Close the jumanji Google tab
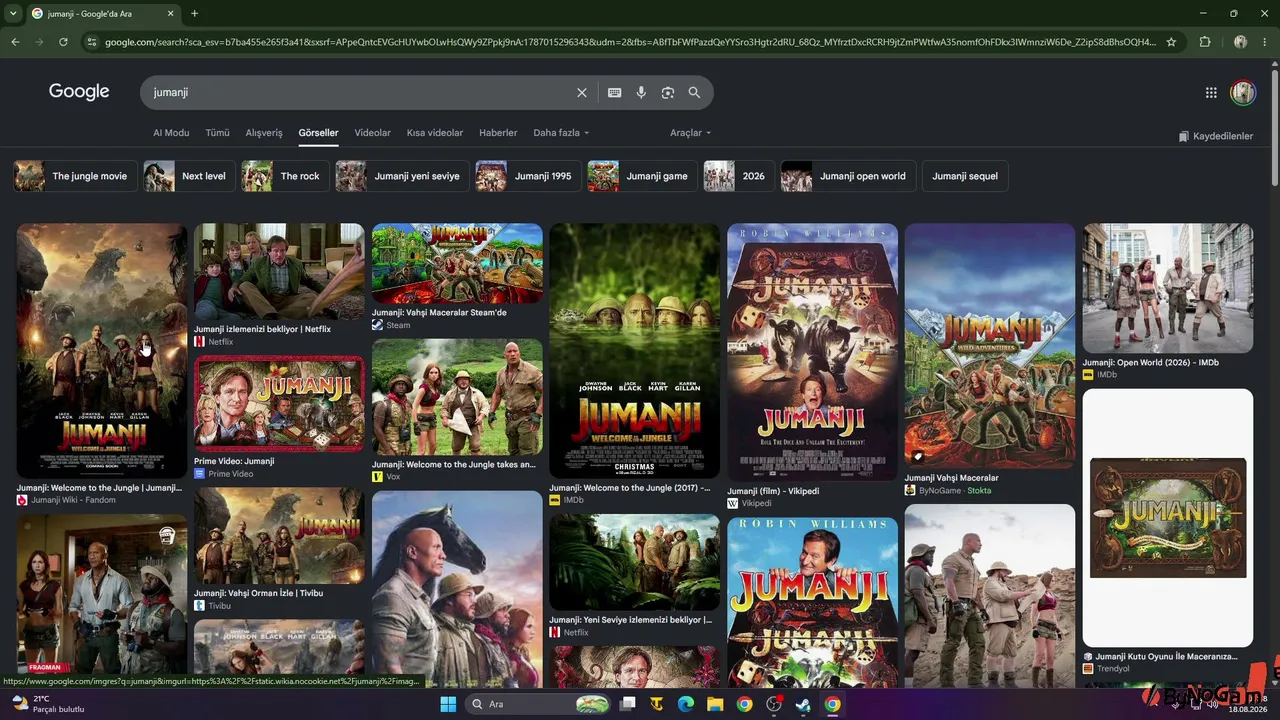 [171, 14]
